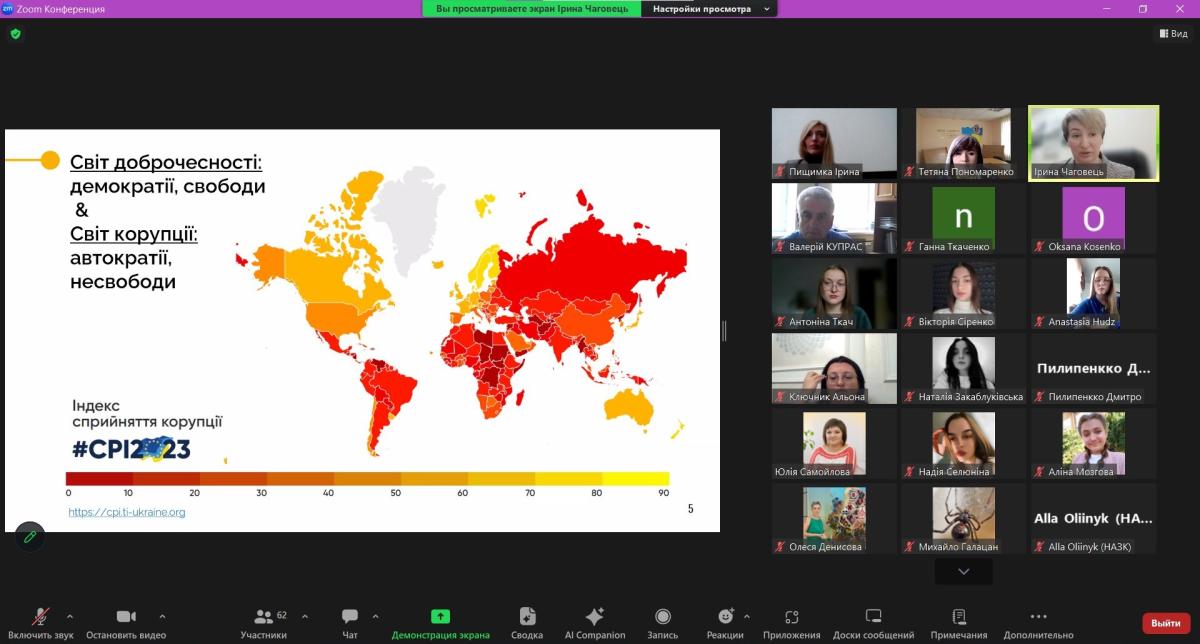
Task: Expand video options arrow beside camera
Action: click(163, 615)
